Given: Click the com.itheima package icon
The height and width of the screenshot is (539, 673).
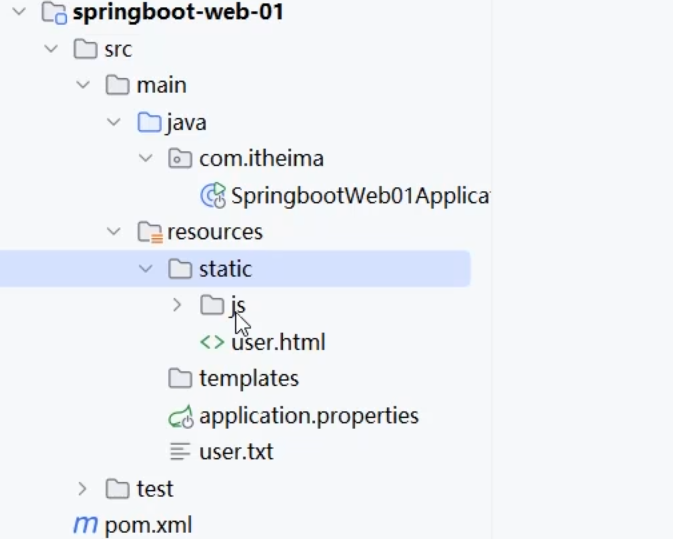Looking at the screenshot, I should [x=180, y=159].
